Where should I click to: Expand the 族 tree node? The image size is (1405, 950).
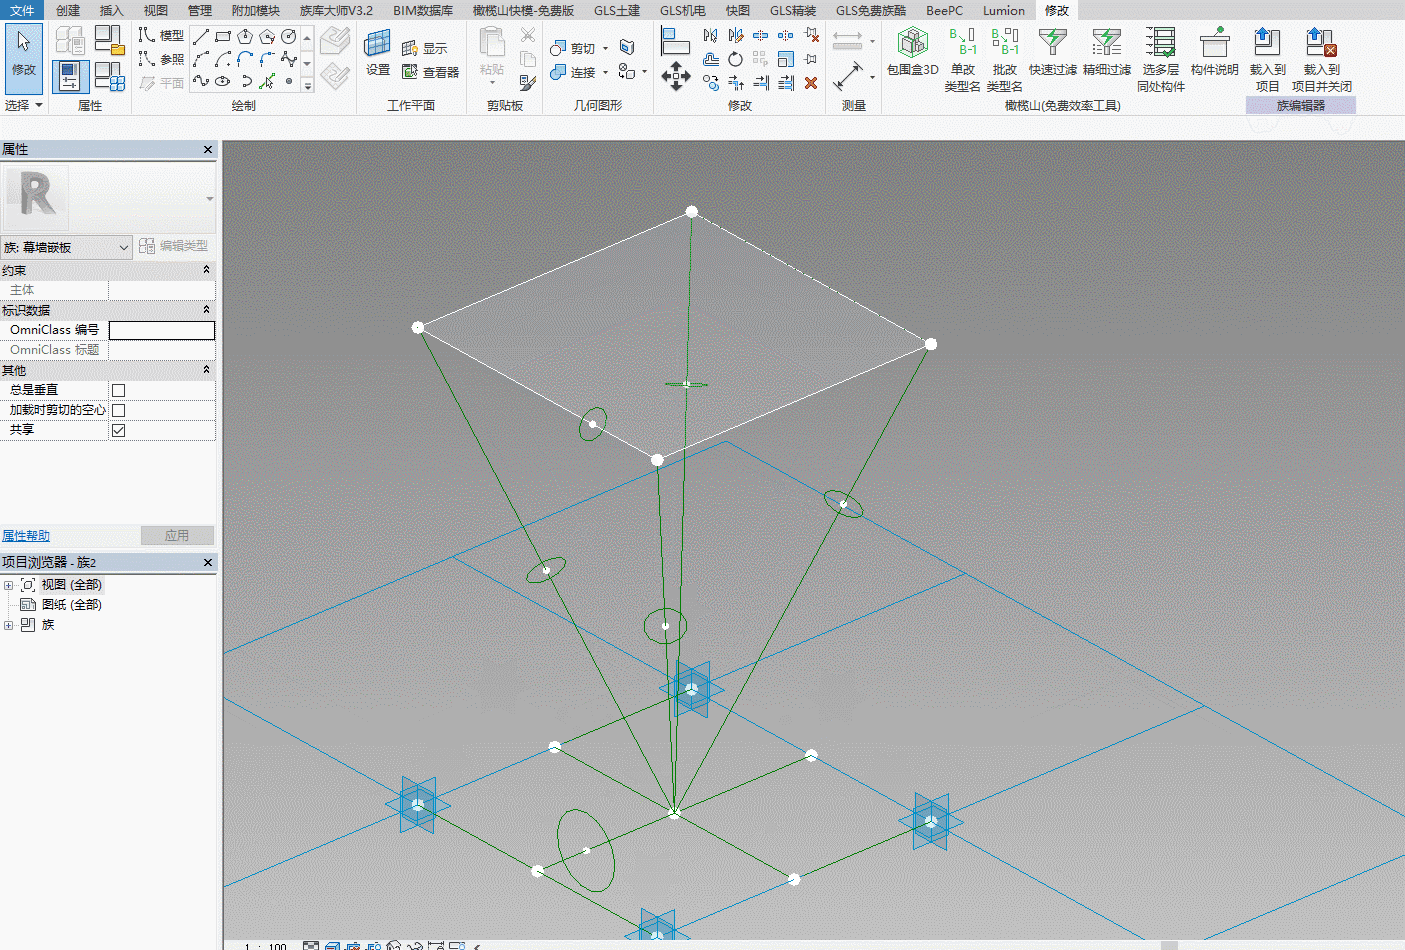[x=9, y=625]
